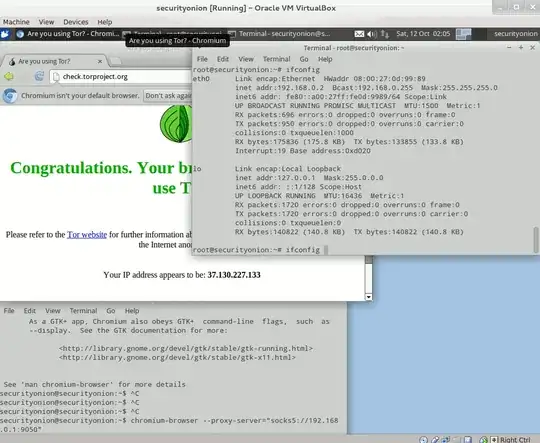Click the root terminal scrollbar handle
Screen dimensions: 540x443
(536, 240)
